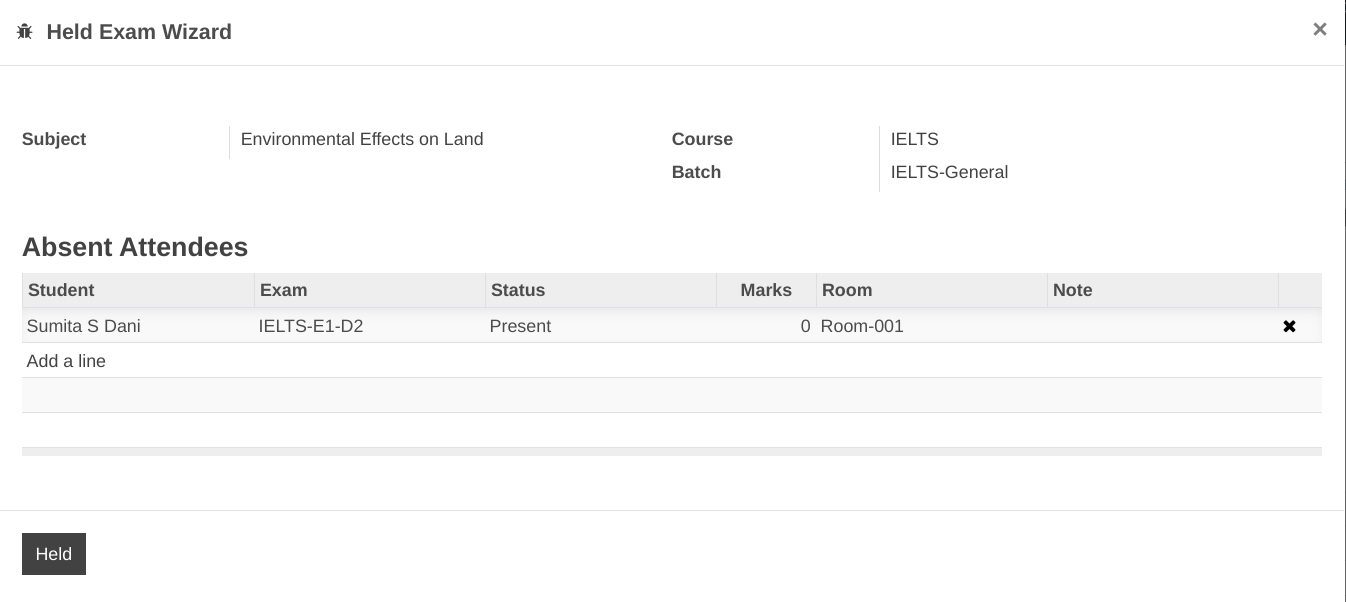Click the debug bug icon in header
The image size is (1346, 602).
pos(25,32)
